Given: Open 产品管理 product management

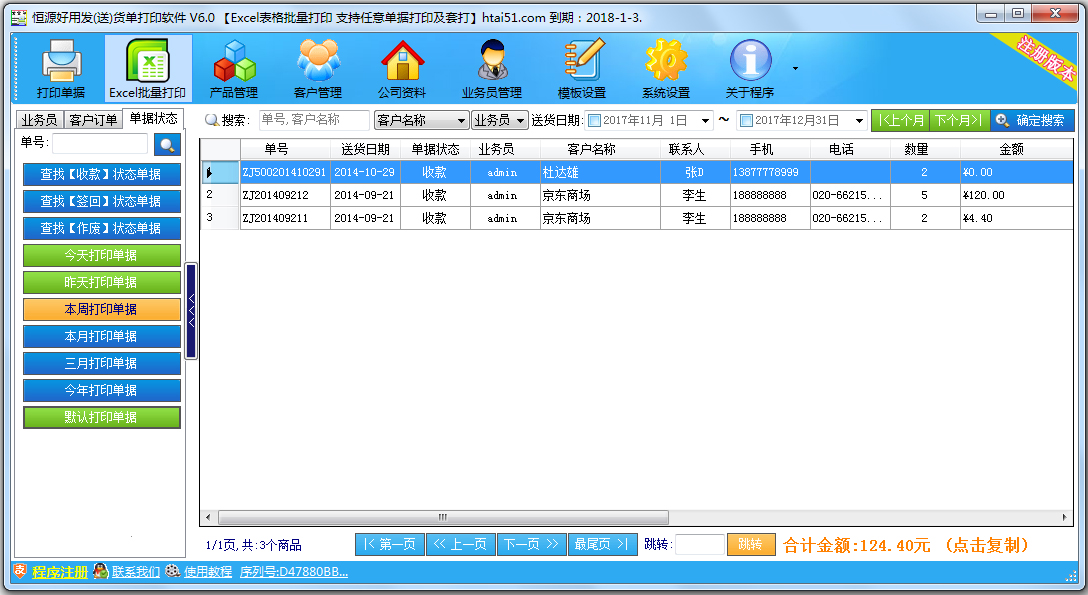Looking at the screenshot, I should (x=234, y=69).
